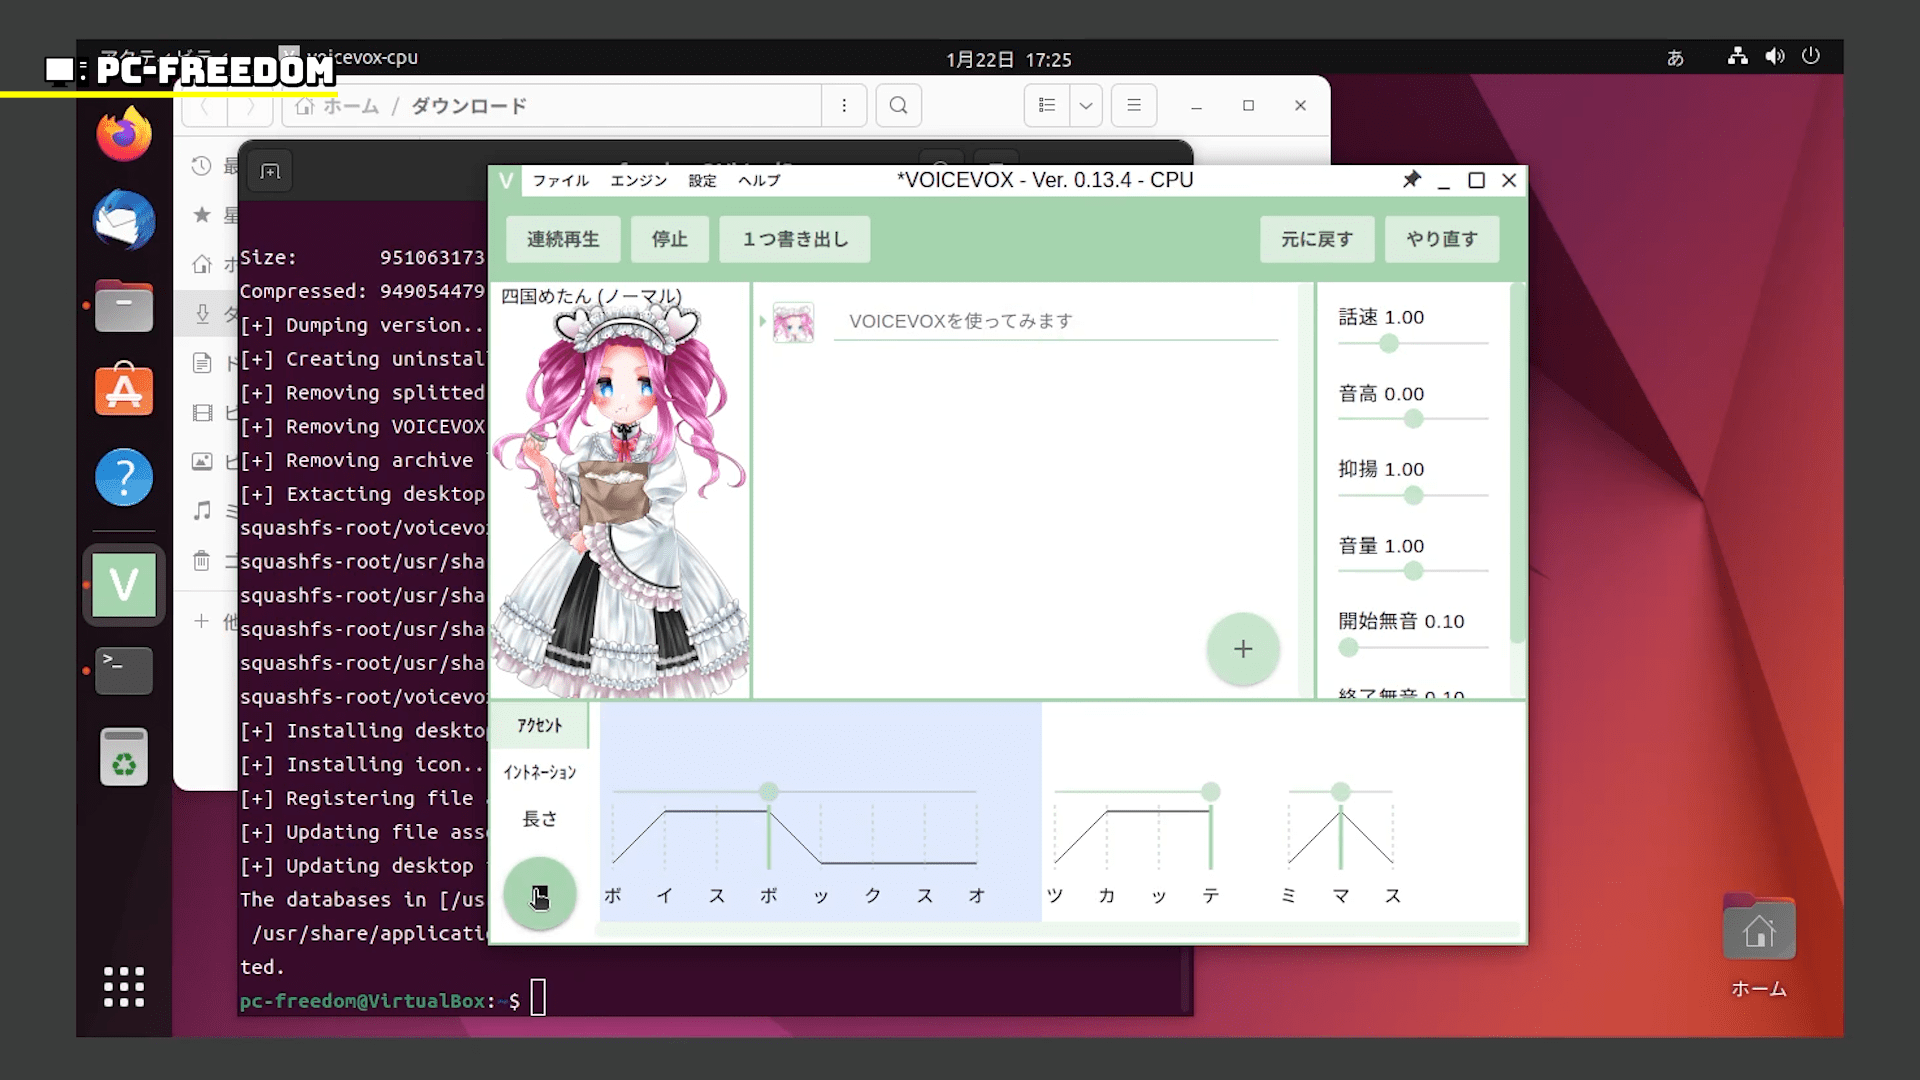Click the 1つ書き出し export button
The width and height of the screenshot is (1920, 1080).
[795, 239]
